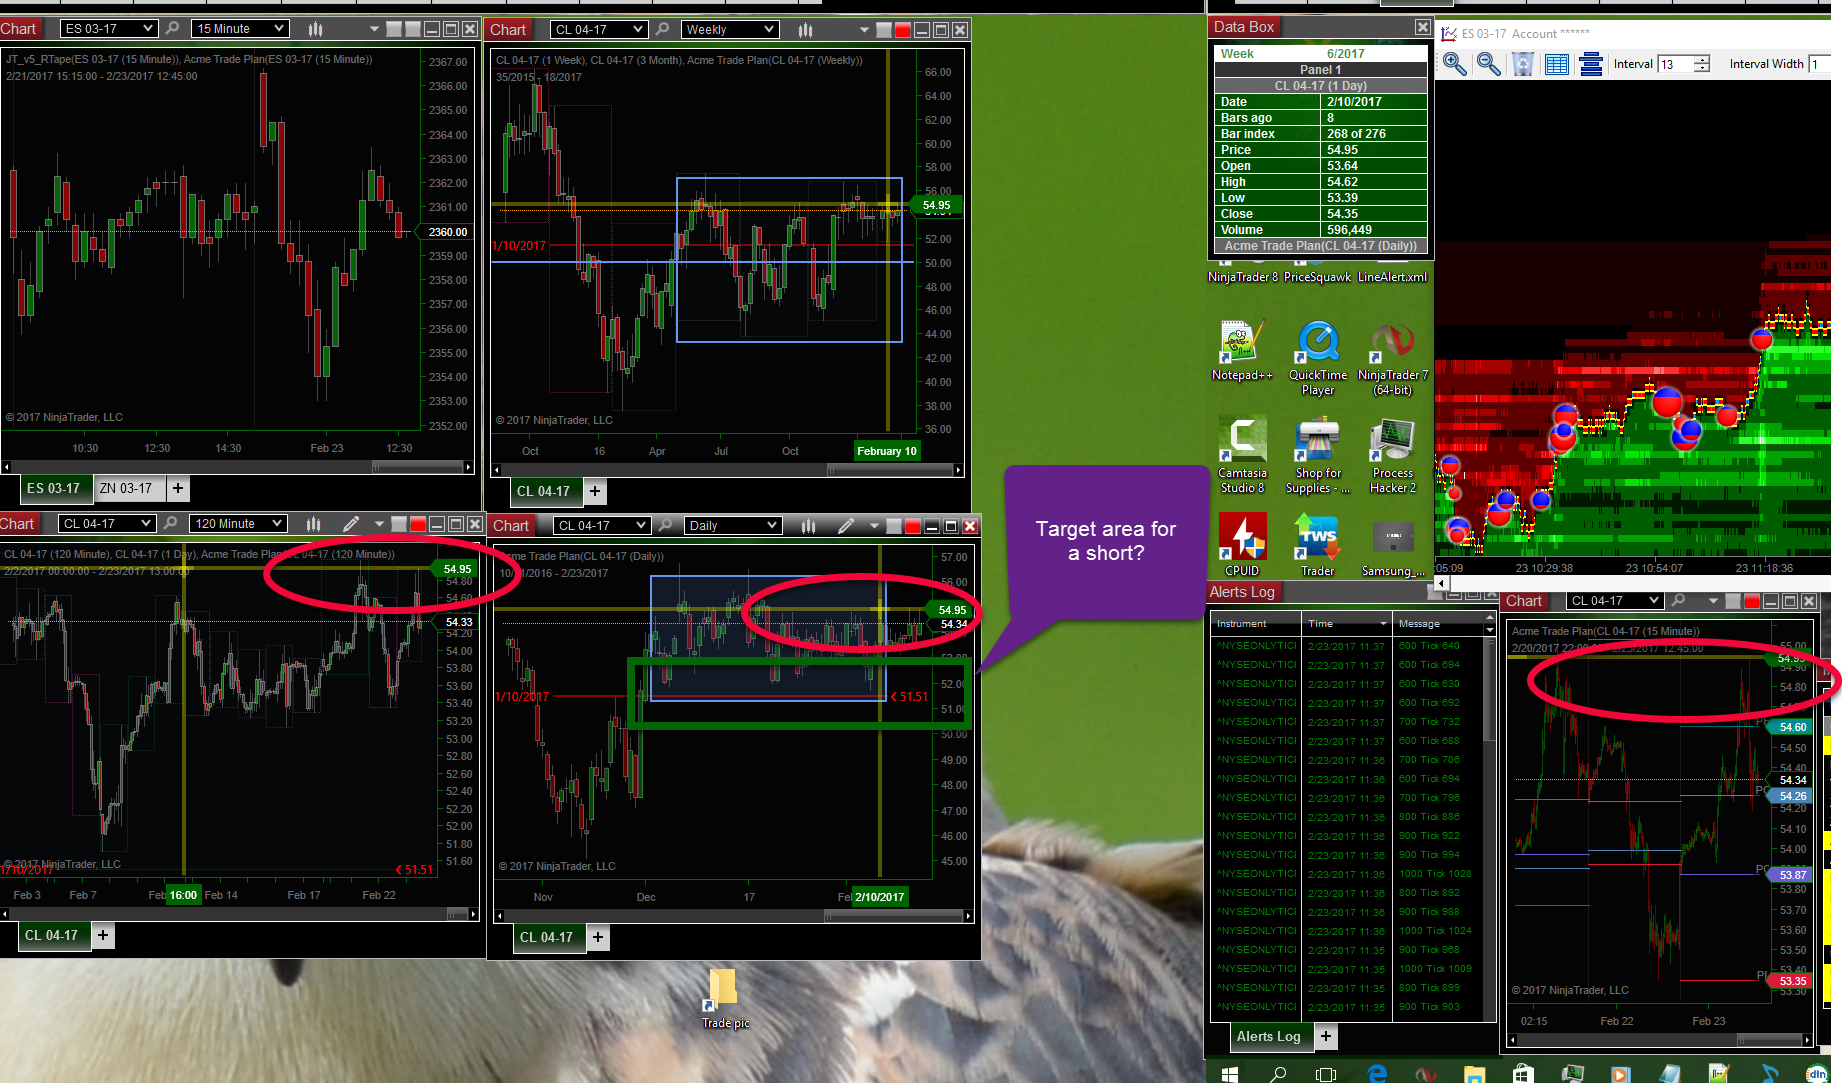Open Task View on the taskbar
The width and height of the screenshot is (1842, 1083).
[x=1326, y=1073]
